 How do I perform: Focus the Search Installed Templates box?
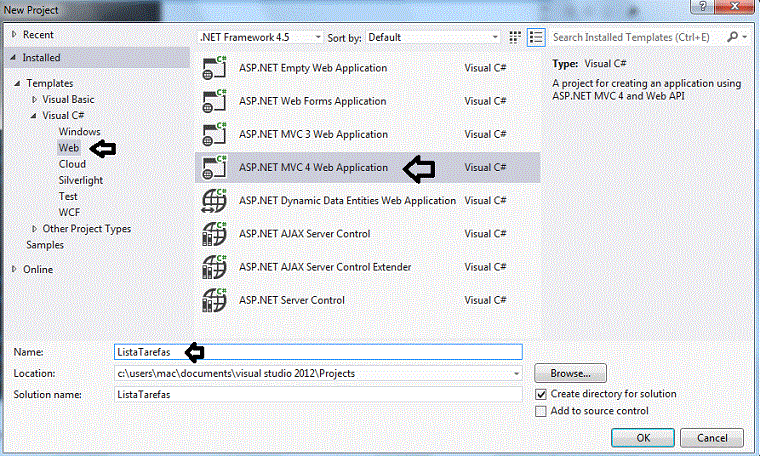(x=638, y=37)
